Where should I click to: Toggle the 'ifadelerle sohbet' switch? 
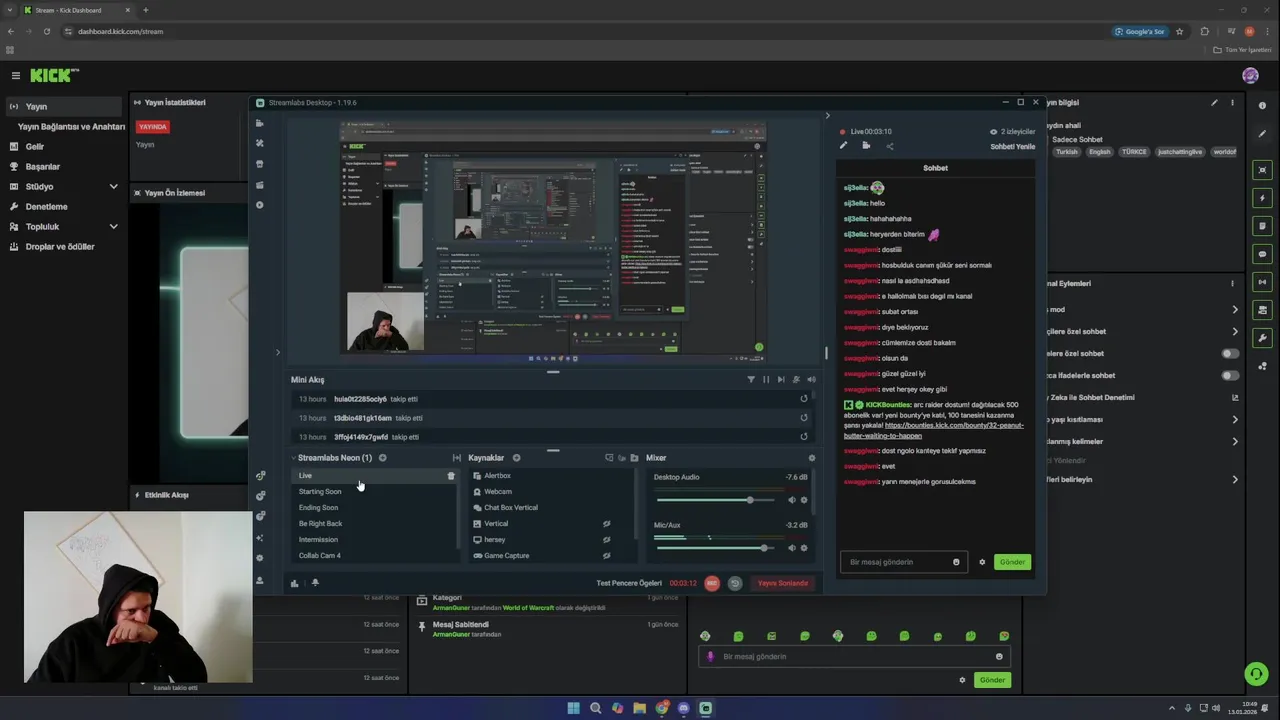1230,375
